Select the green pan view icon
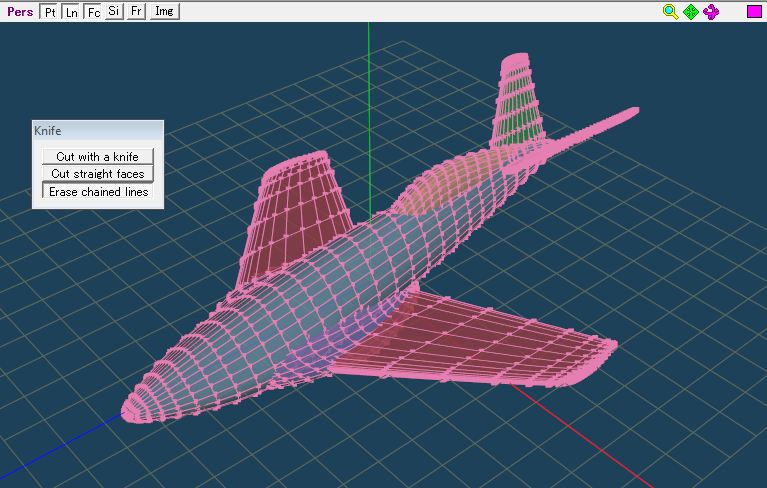 (691, 12)
